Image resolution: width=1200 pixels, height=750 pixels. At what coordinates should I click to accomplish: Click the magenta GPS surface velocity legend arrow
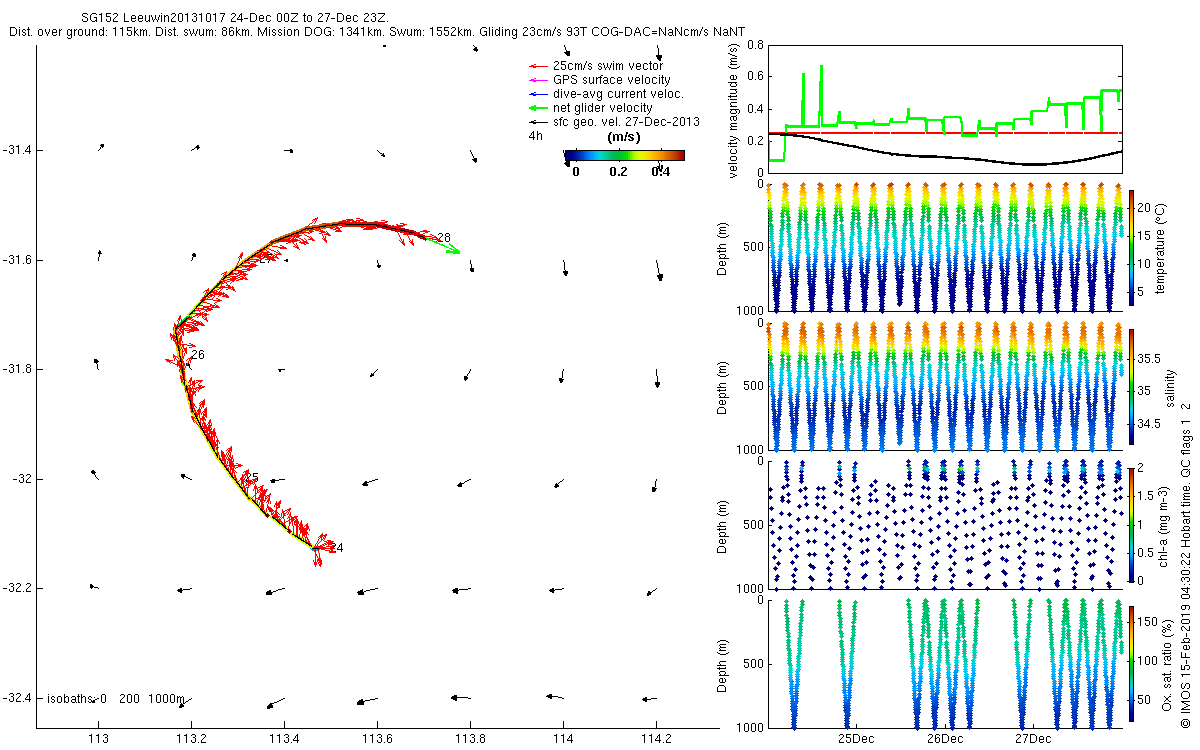[537, 80]
